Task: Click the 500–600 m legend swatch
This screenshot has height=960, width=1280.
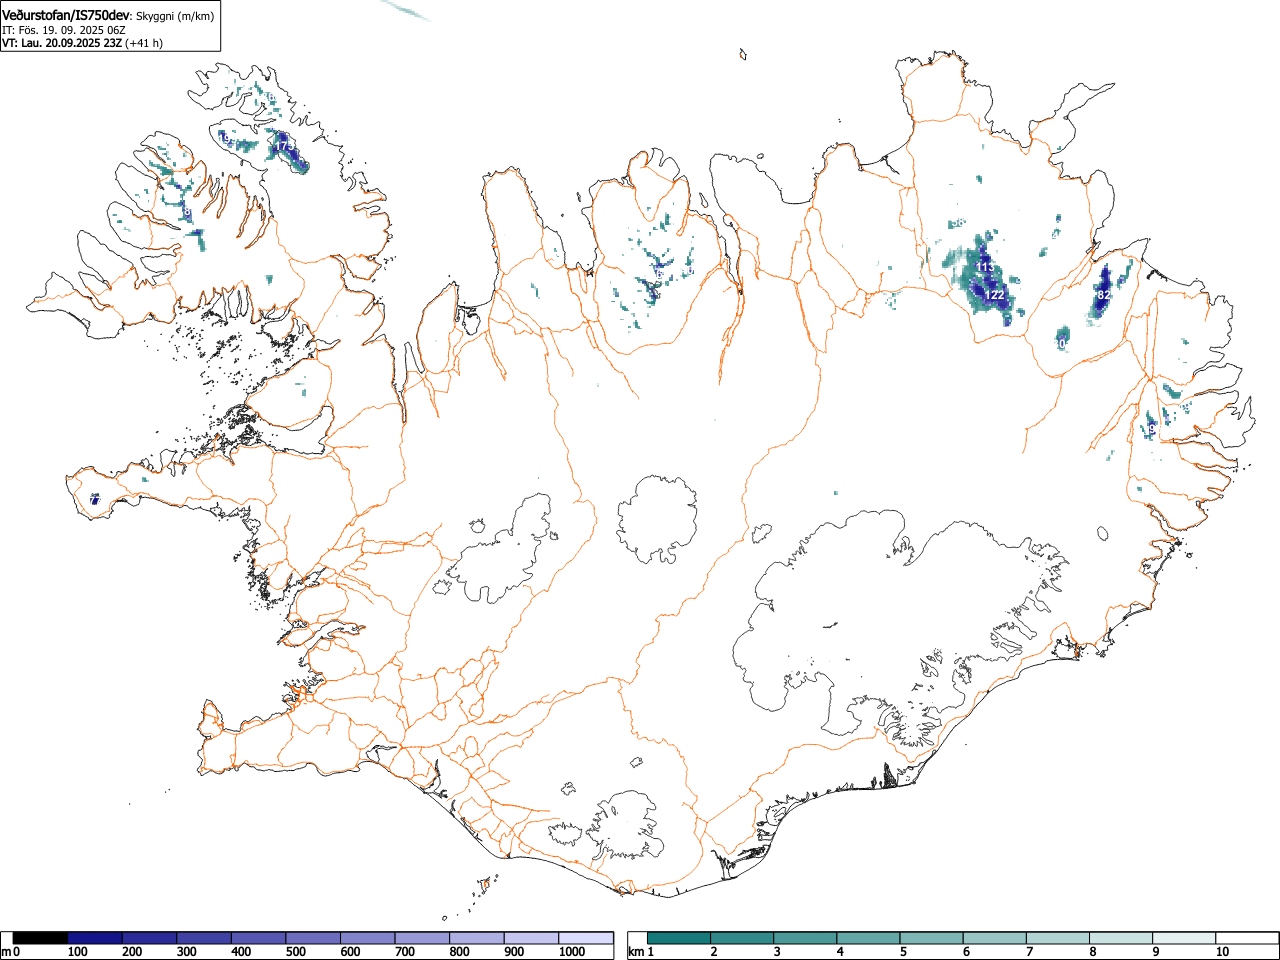Action: pos(313,938)
